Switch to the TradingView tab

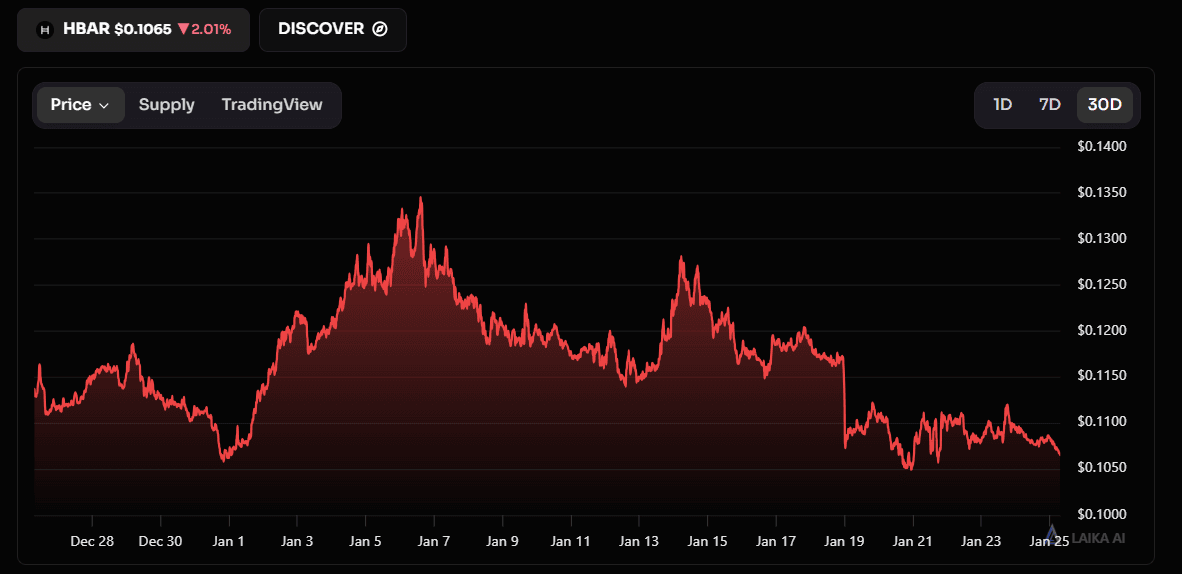[x=272, y=105]
